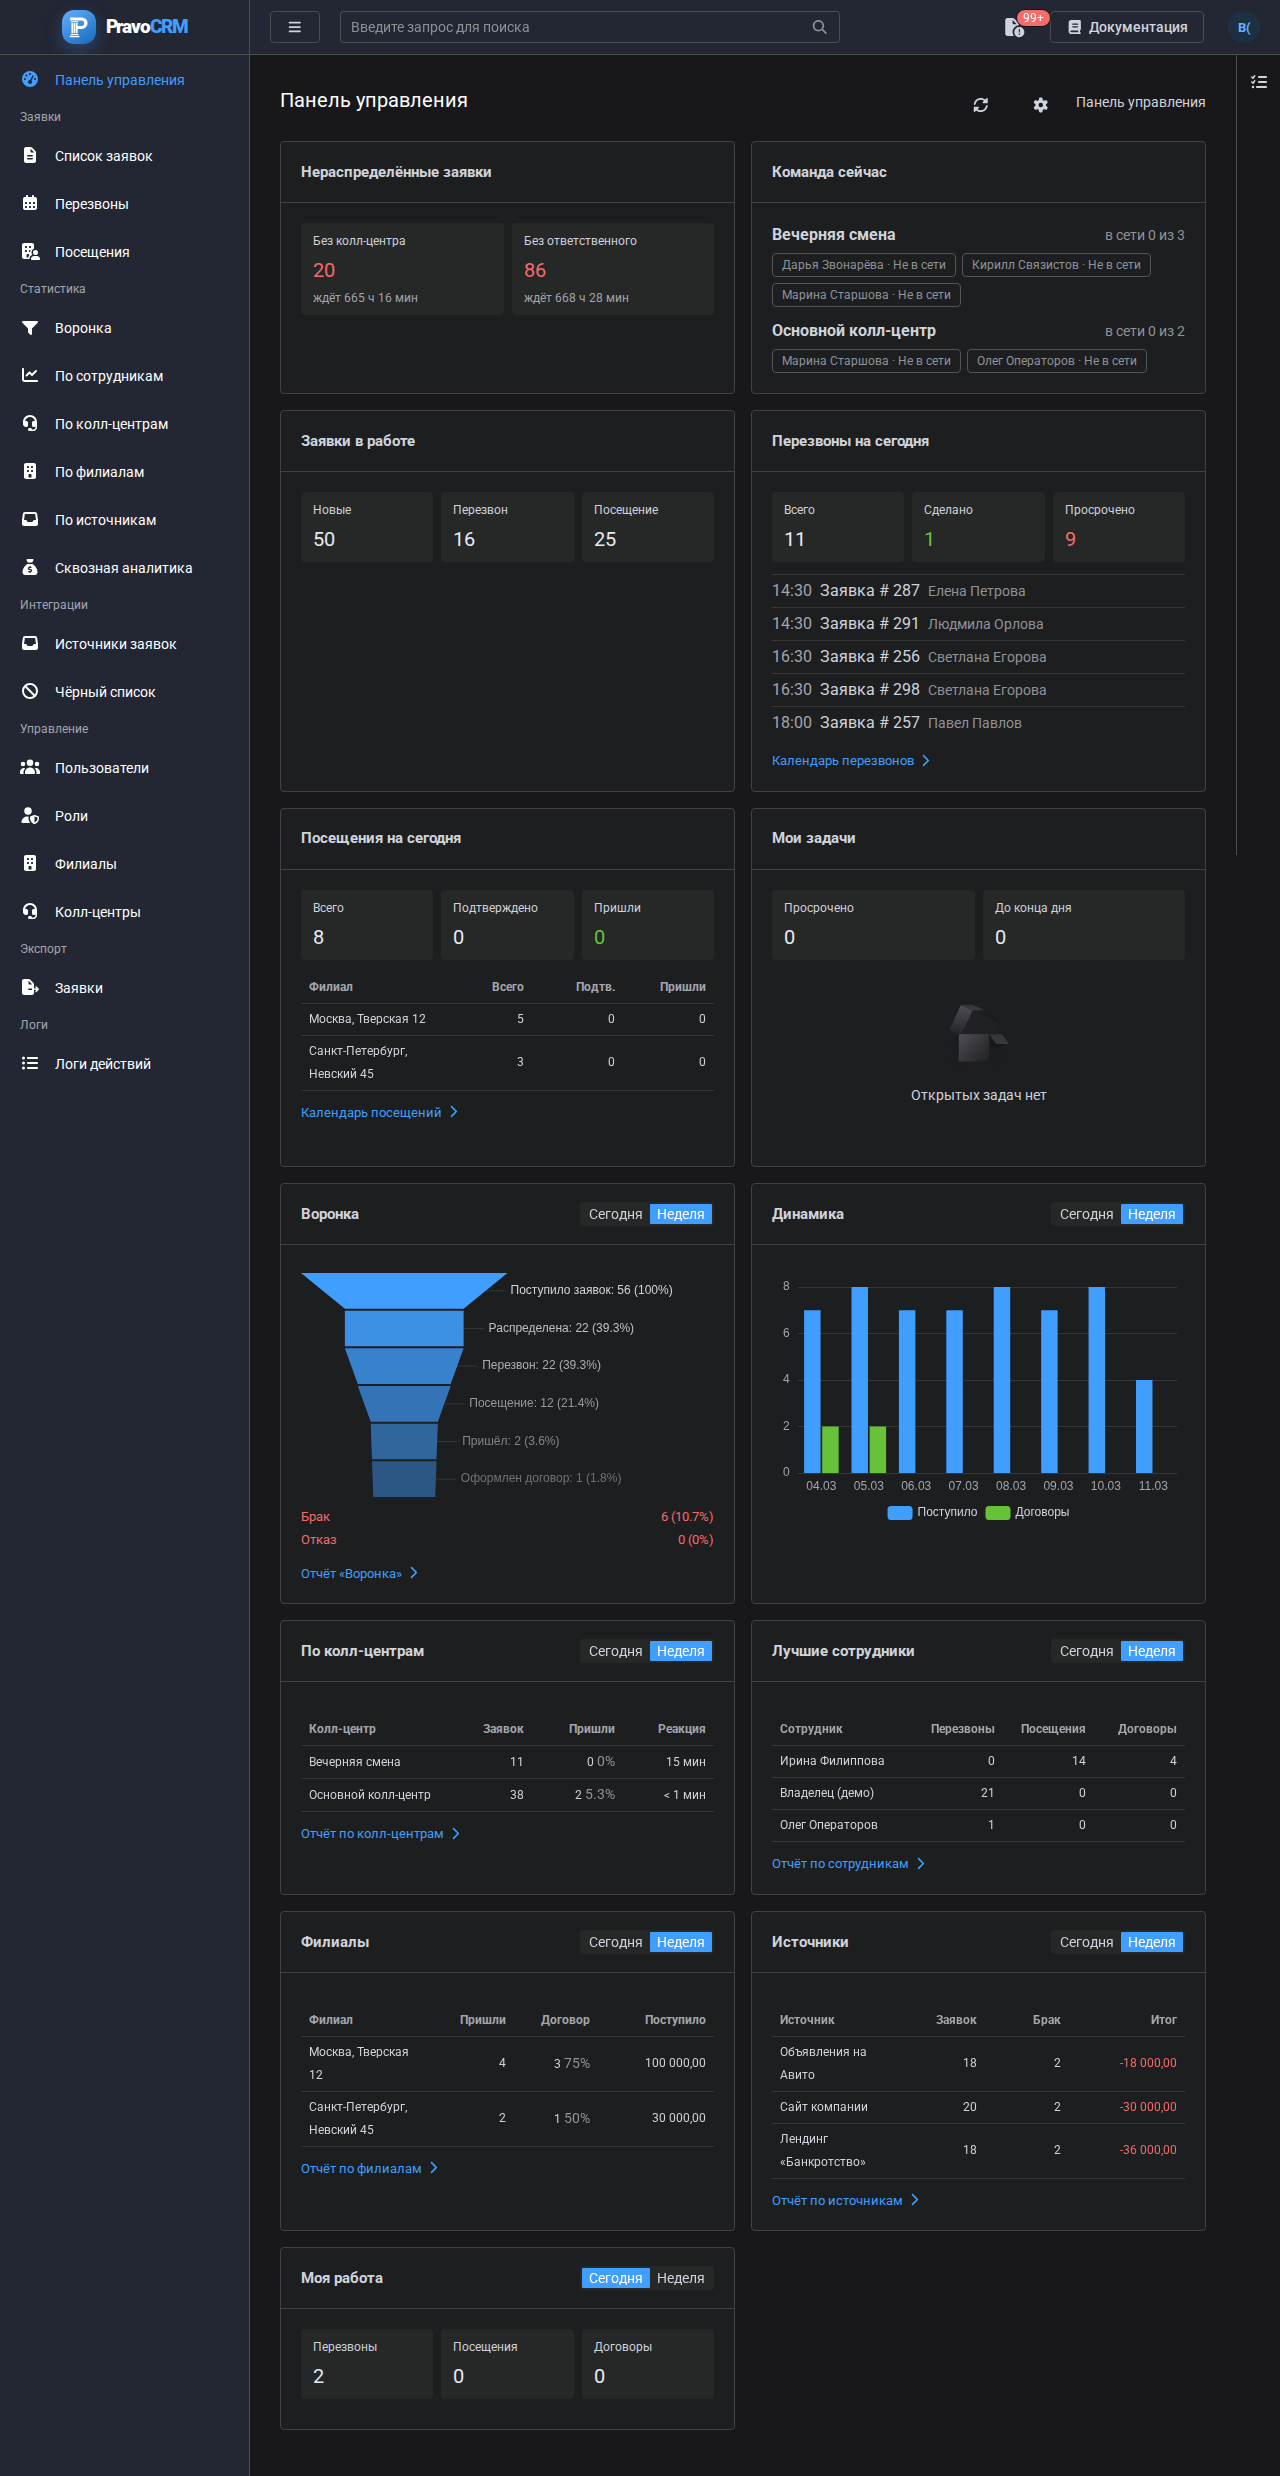This screenshot has height=2476, width=1280.
Task: Select Неделя in Моя работа widget
Action: [681, 2278]
